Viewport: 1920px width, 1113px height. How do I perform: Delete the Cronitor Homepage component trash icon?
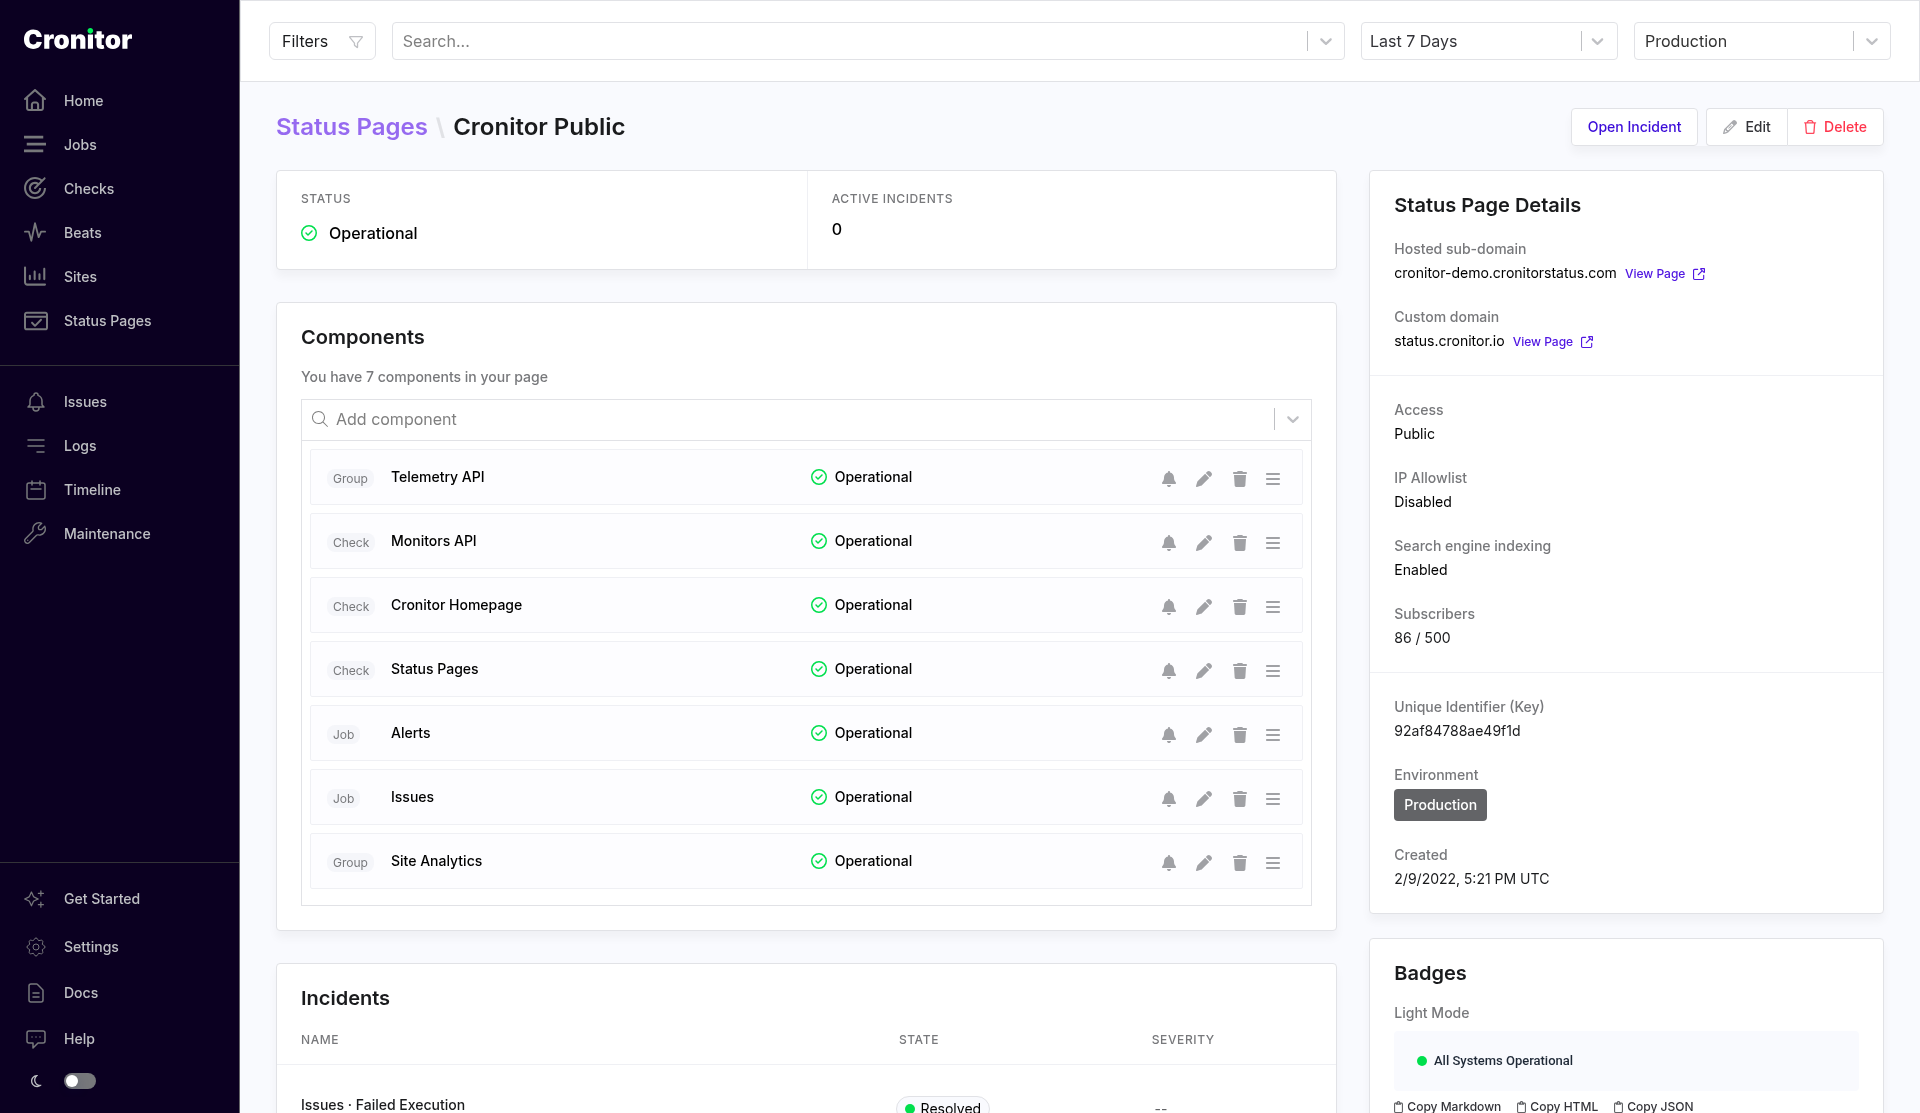click(1239, 607)
